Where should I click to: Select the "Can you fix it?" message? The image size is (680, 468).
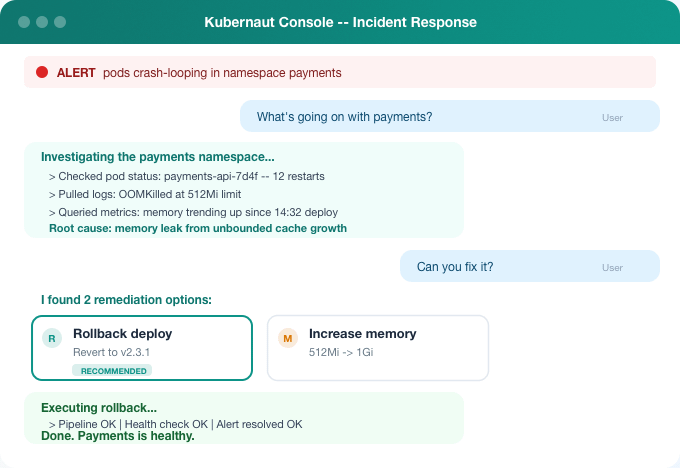click(x=455, y=267)
